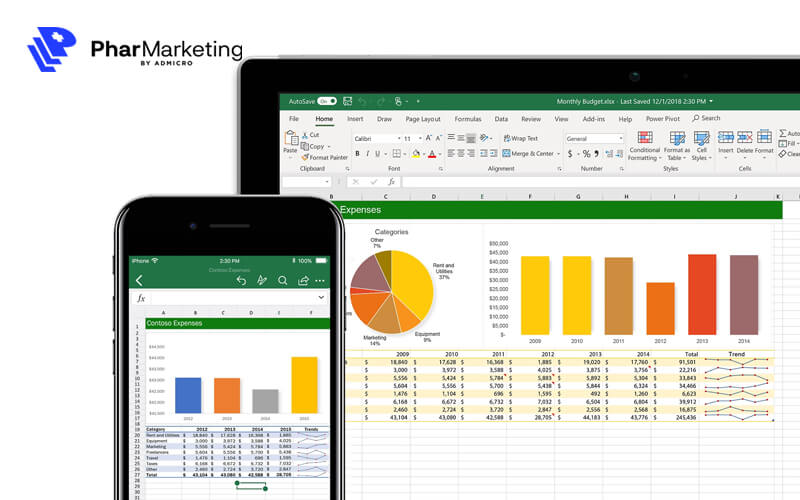Open the Draw ribbon tab
The image size is (800, 500).
coord(384,119)
